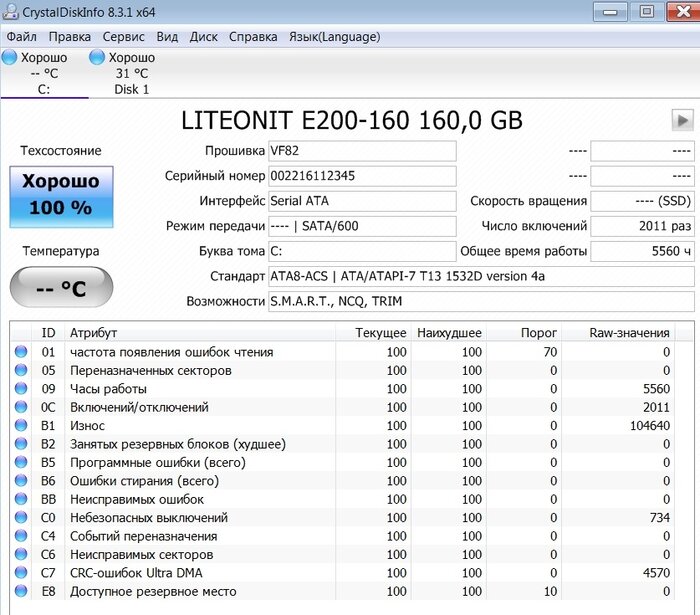Click the firmware field VF82
This screenshot has width=700, height=615.
pos(362,151)
